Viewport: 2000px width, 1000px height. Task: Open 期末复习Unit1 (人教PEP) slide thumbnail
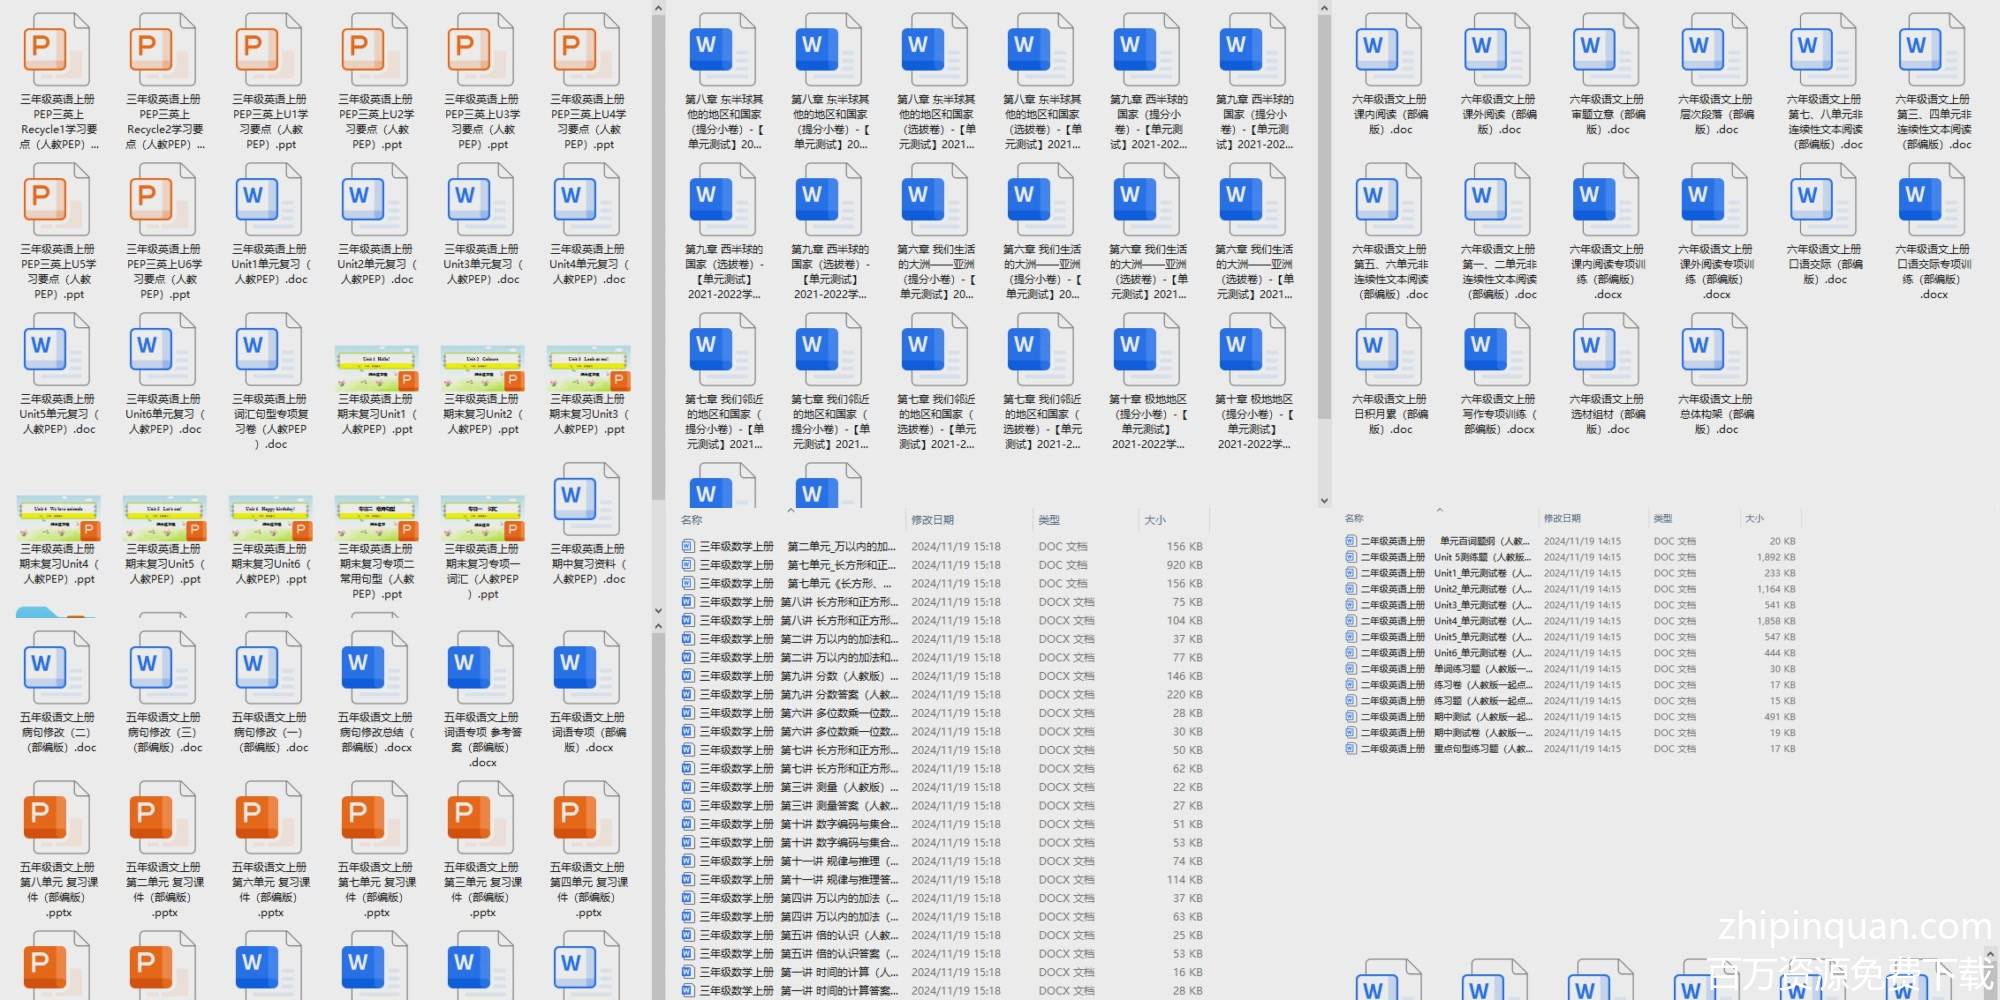coord(374,369)
